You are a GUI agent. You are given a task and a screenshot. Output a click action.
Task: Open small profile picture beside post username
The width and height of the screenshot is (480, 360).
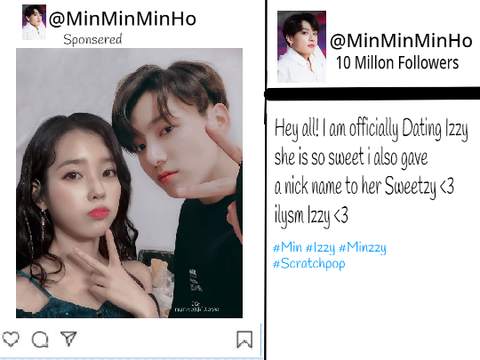click(x=34, y=22)
